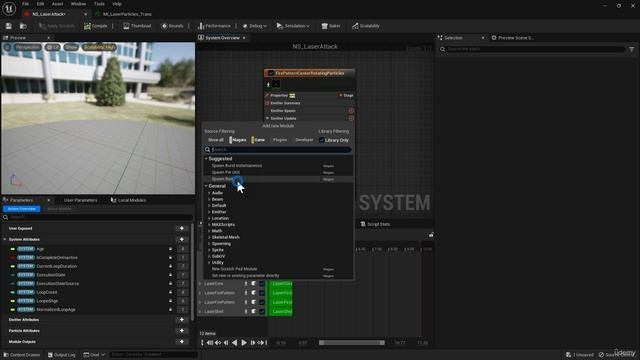Add a Particle Attributes parameter with plus

point(182,331)
